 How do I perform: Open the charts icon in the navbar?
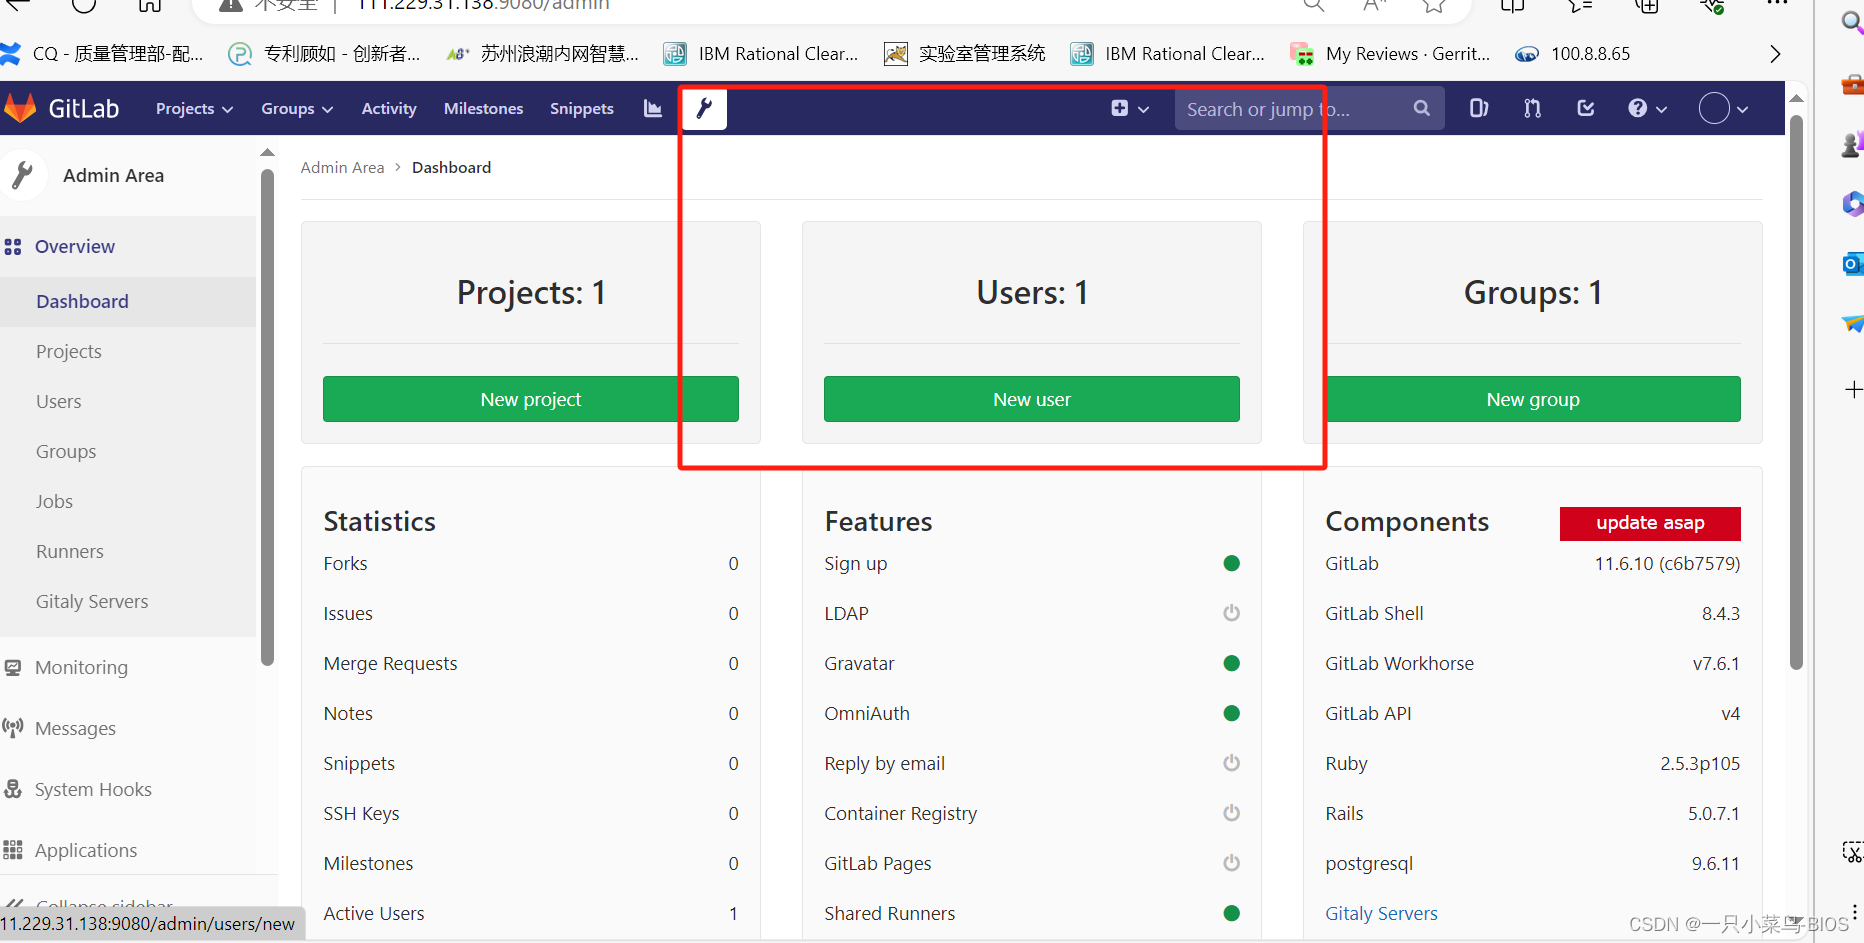tap(652, 108)
